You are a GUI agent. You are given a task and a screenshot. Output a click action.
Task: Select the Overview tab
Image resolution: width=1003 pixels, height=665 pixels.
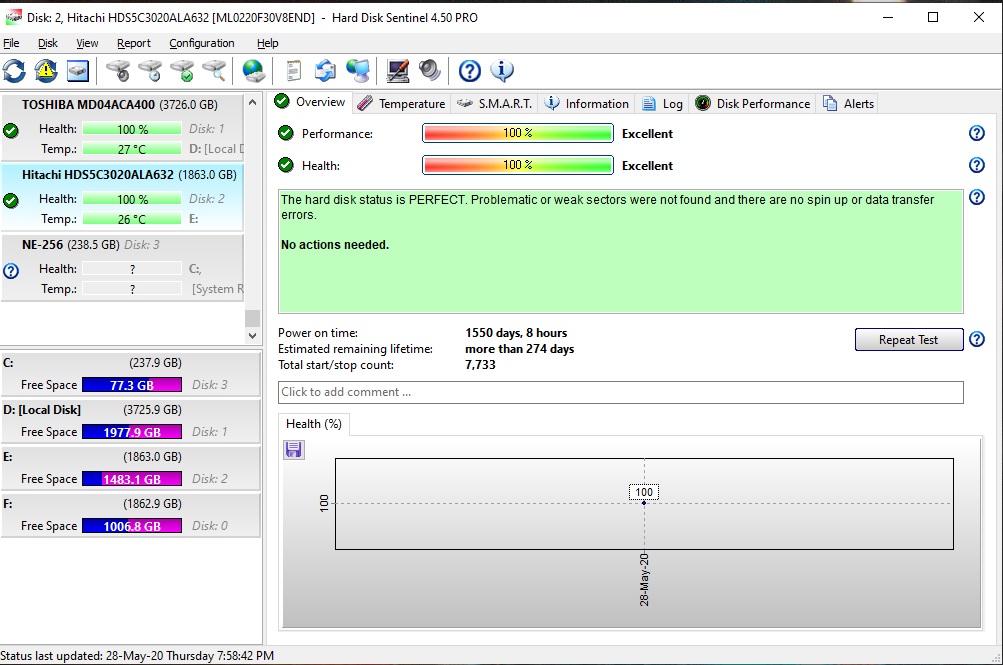pyautogui.click(x=310, y=102)
